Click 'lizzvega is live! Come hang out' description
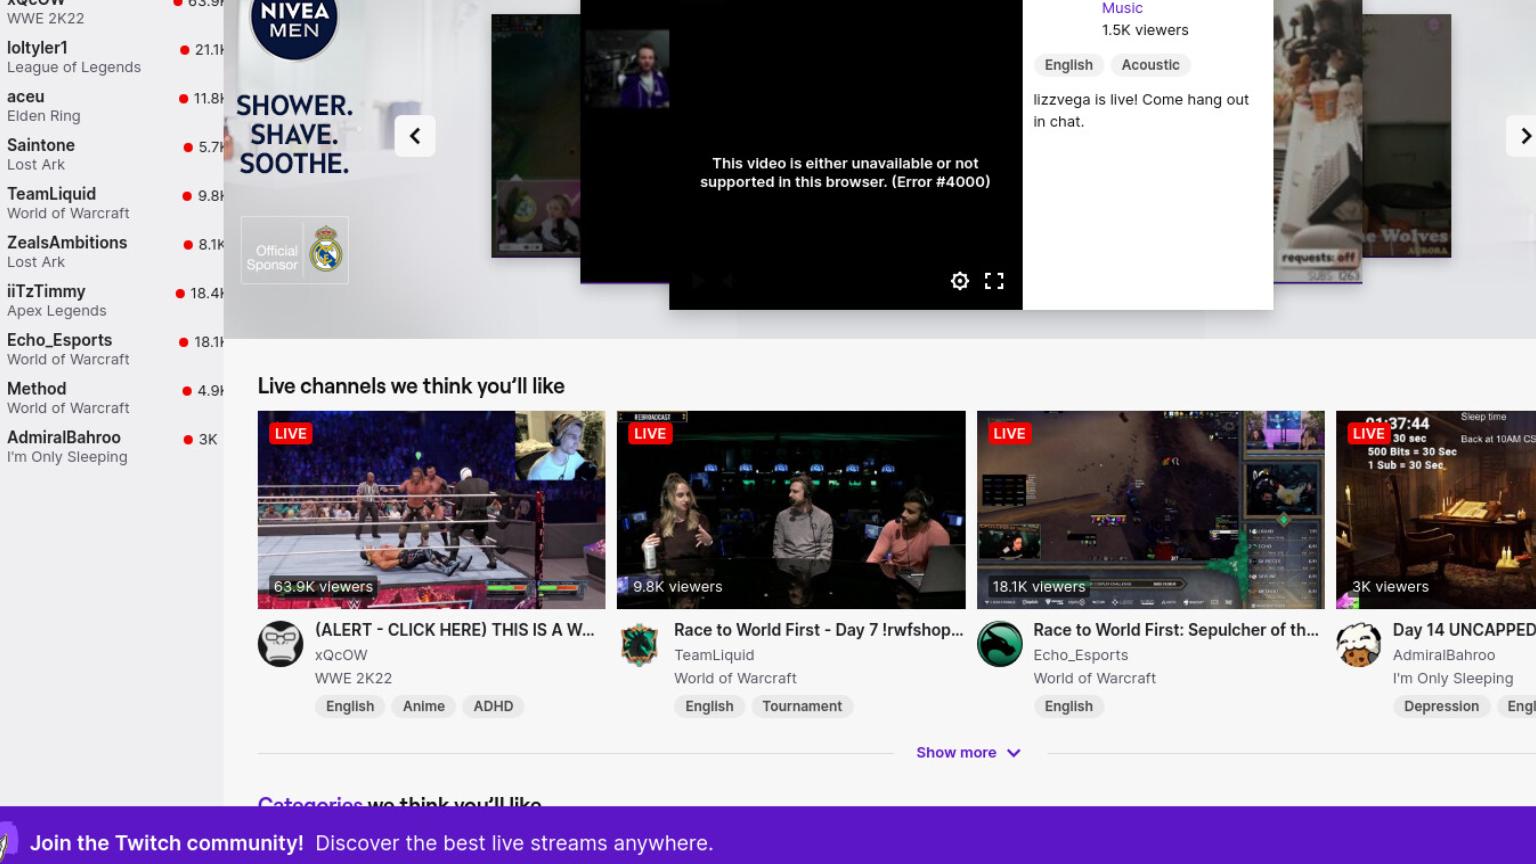 (x=1141, y=111)
